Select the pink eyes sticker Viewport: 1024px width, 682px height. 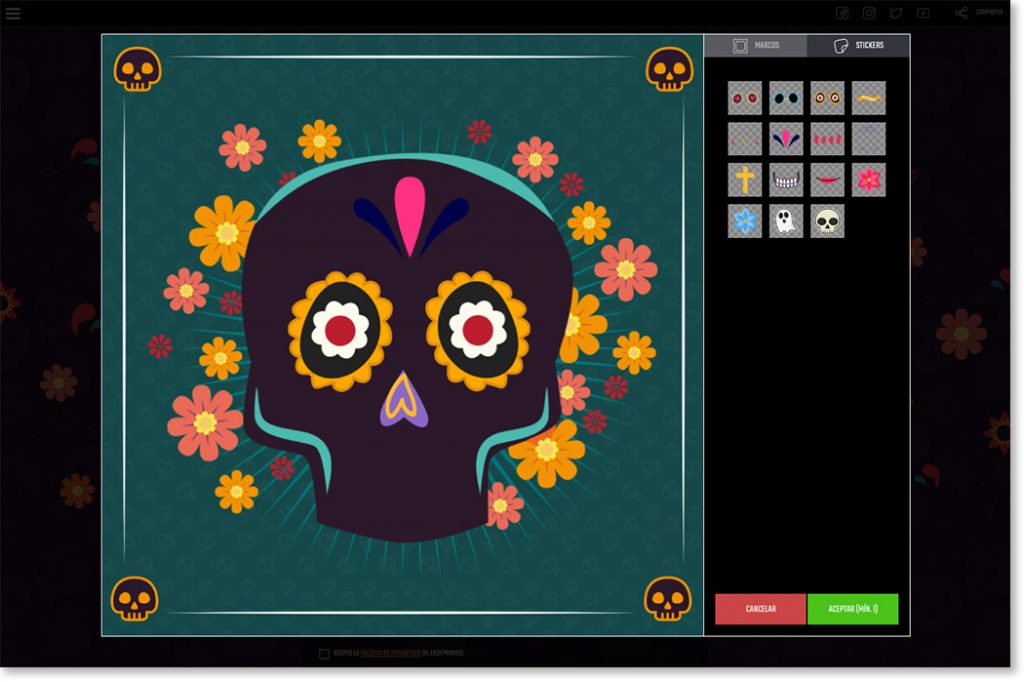[745, 97]
